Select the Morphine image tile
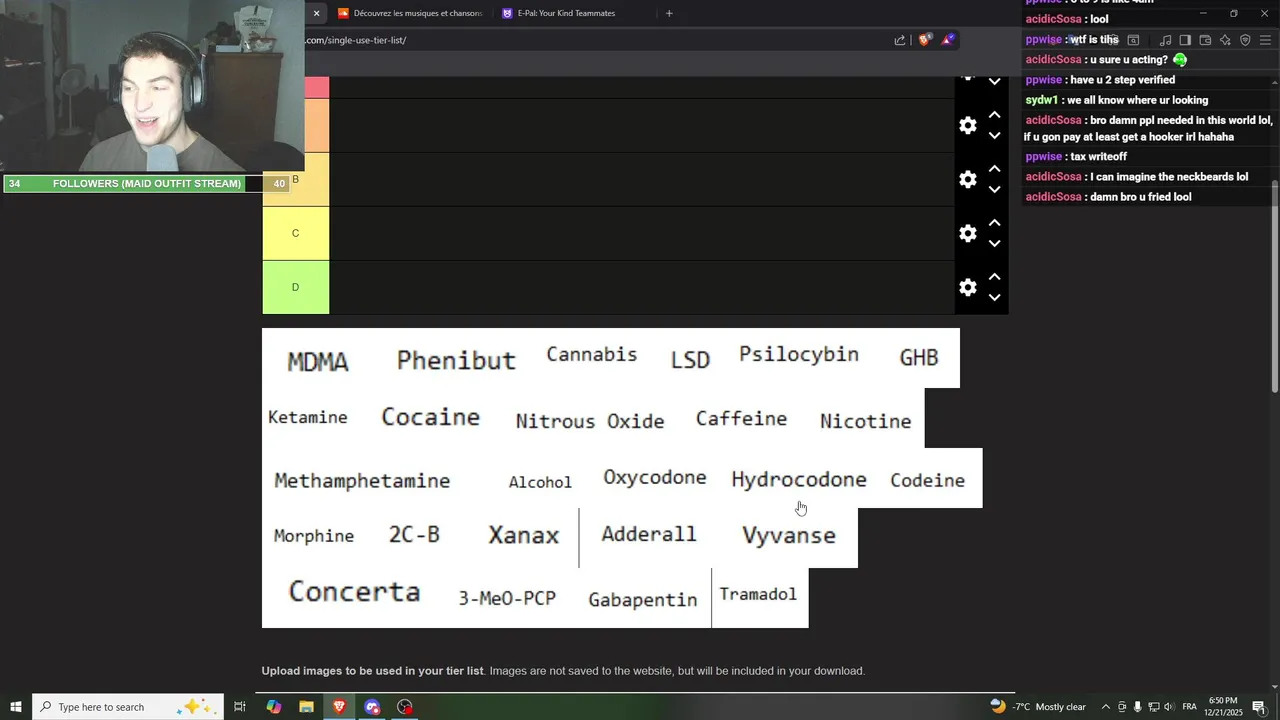This screenshot has width=1280, height=720. (314, 536)
